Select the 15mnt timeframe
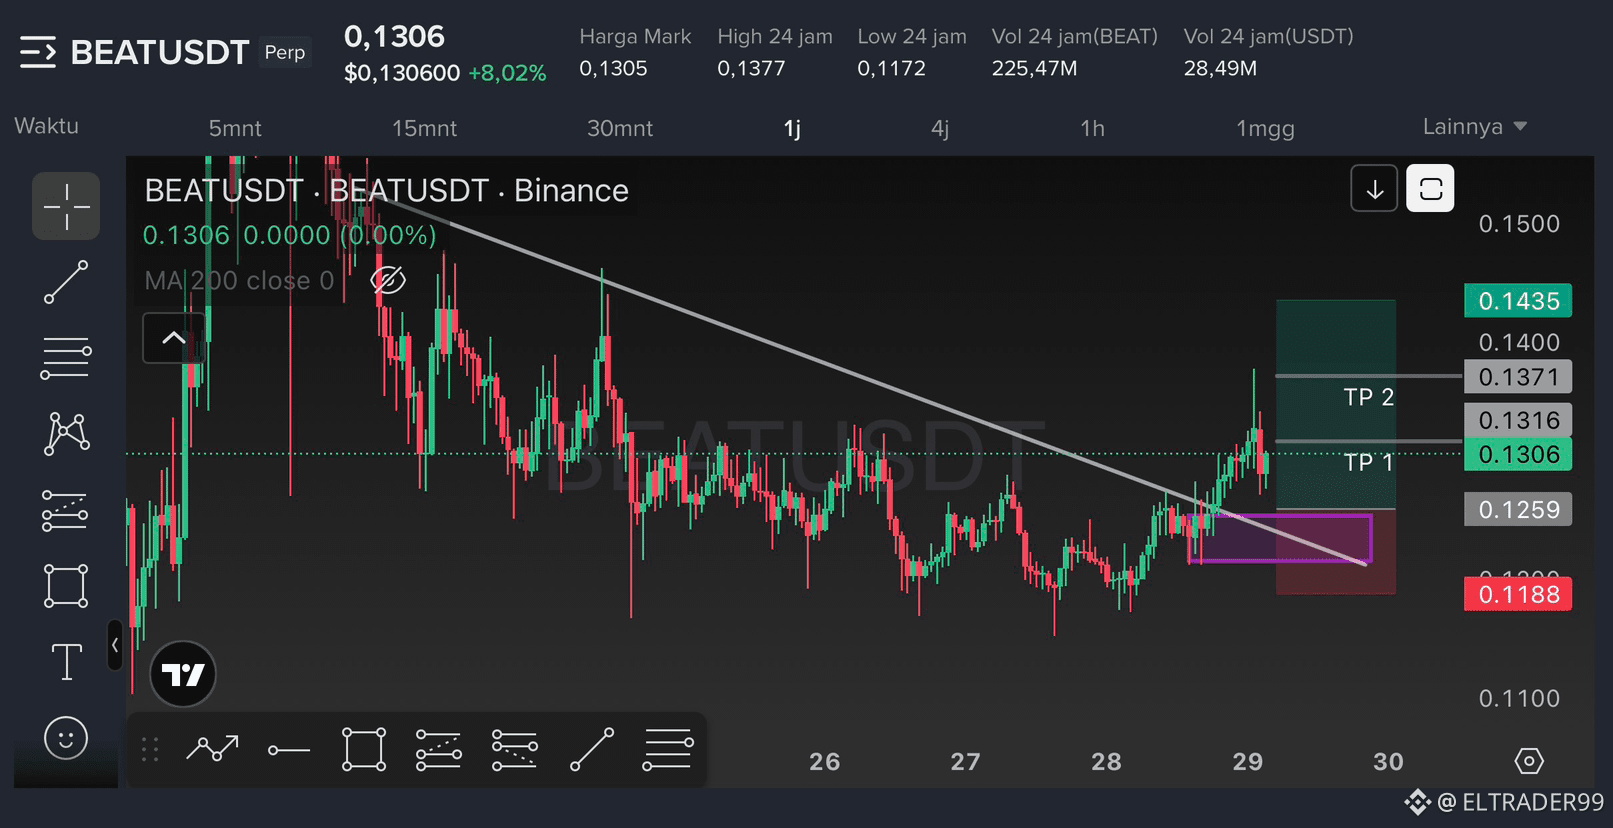Viewport: 1613px width, 828px height. (x=424, y=128)
